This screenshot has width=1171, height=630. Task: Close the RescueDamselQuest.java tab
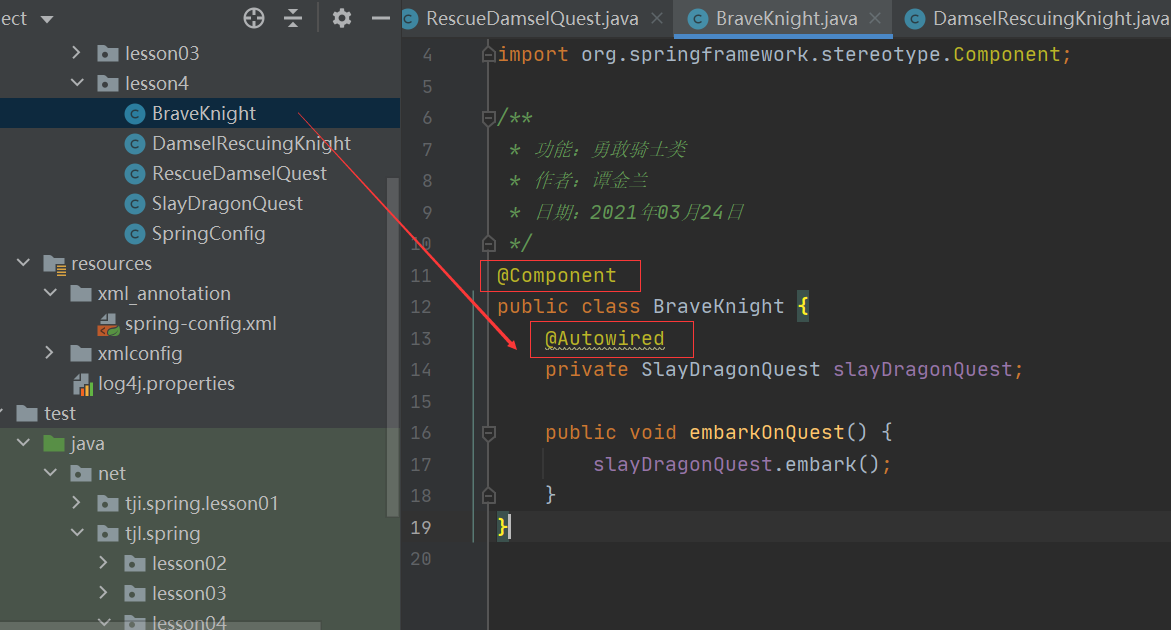pos(657,18)
